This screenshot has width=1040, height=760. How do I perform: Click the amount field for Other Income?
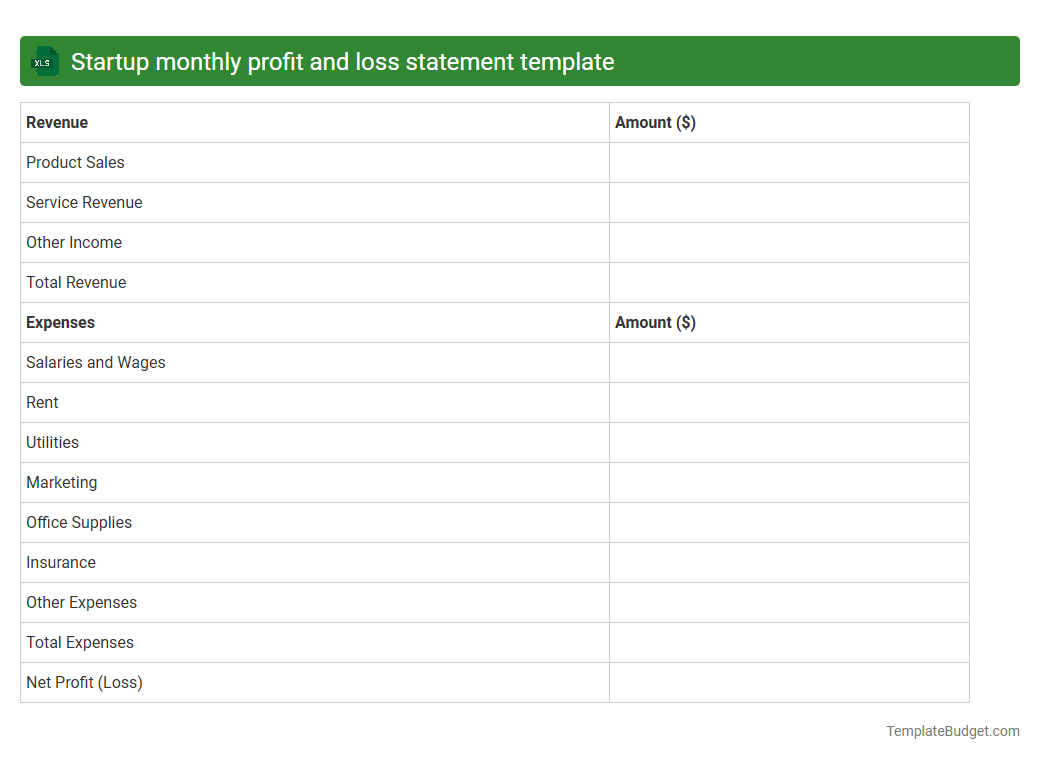click(789, 242)
